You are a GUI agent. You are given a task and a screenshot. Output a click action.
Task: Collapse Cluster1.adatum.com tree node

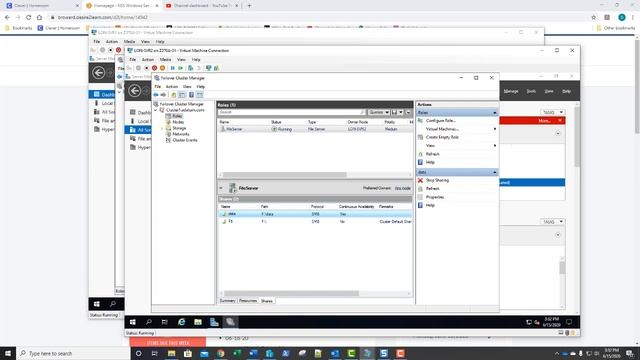pos(156,110)
